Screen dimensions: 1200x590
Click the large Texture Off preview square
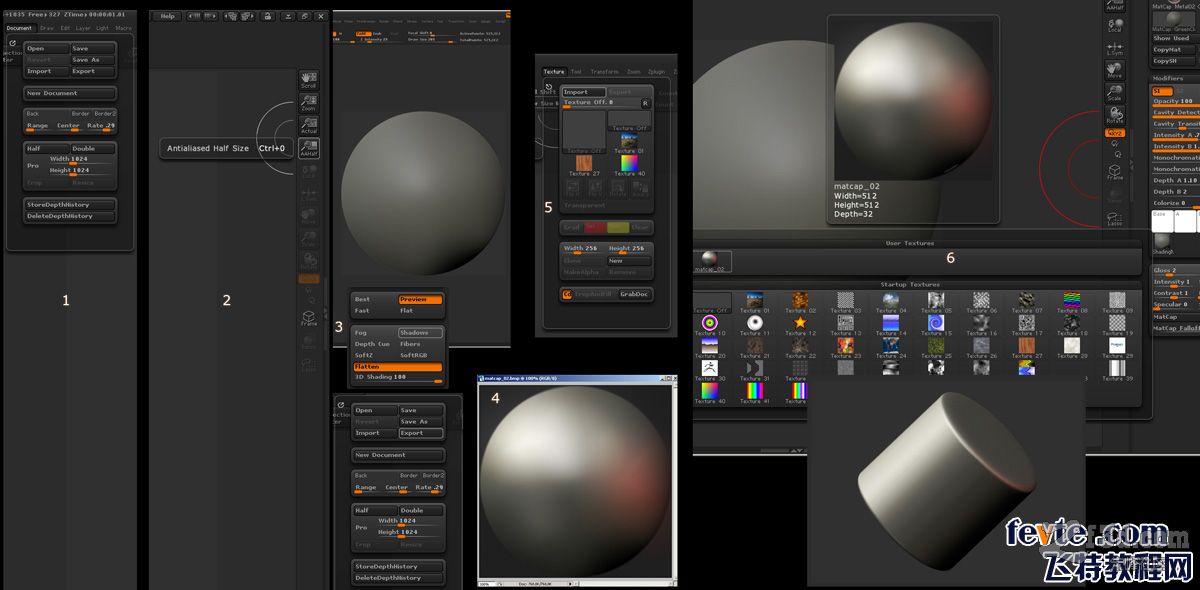coord(583,130)
